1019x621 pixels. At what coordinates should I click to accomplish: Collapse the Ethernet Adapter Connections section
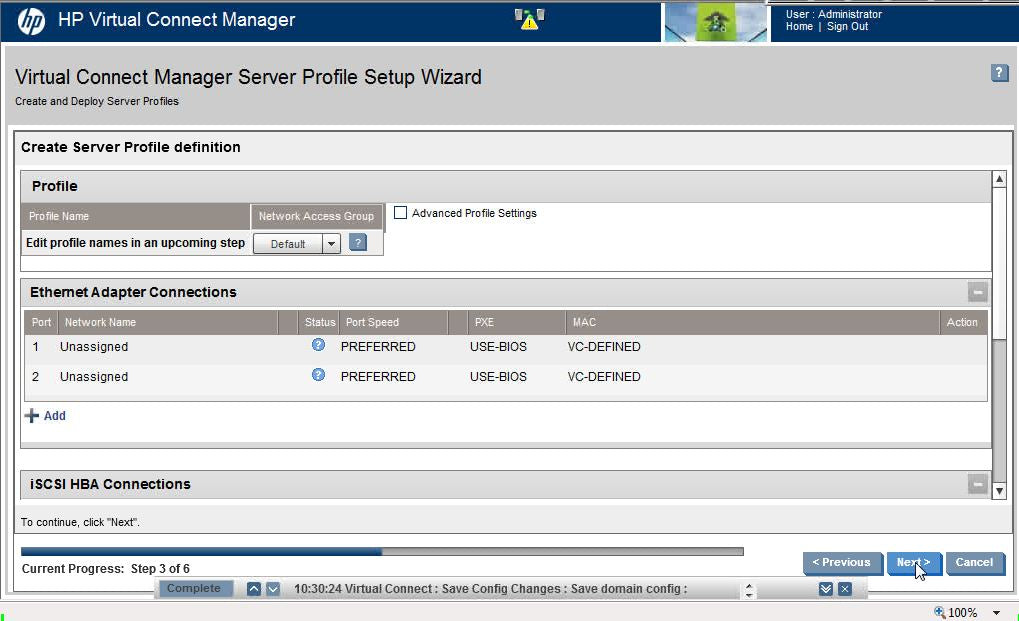tap(977, 292)
